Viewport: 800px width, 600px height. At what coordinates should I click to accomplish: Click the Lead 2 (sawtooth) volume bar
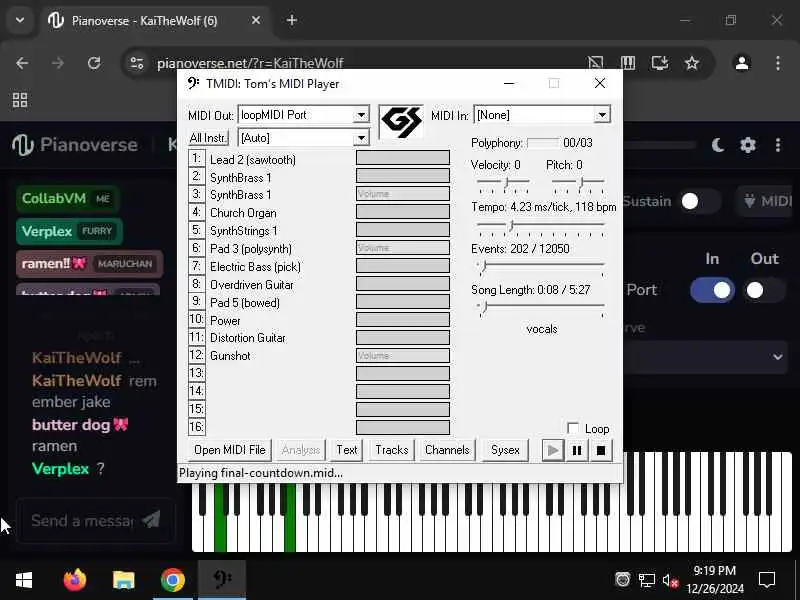click(x=403, y=158)
